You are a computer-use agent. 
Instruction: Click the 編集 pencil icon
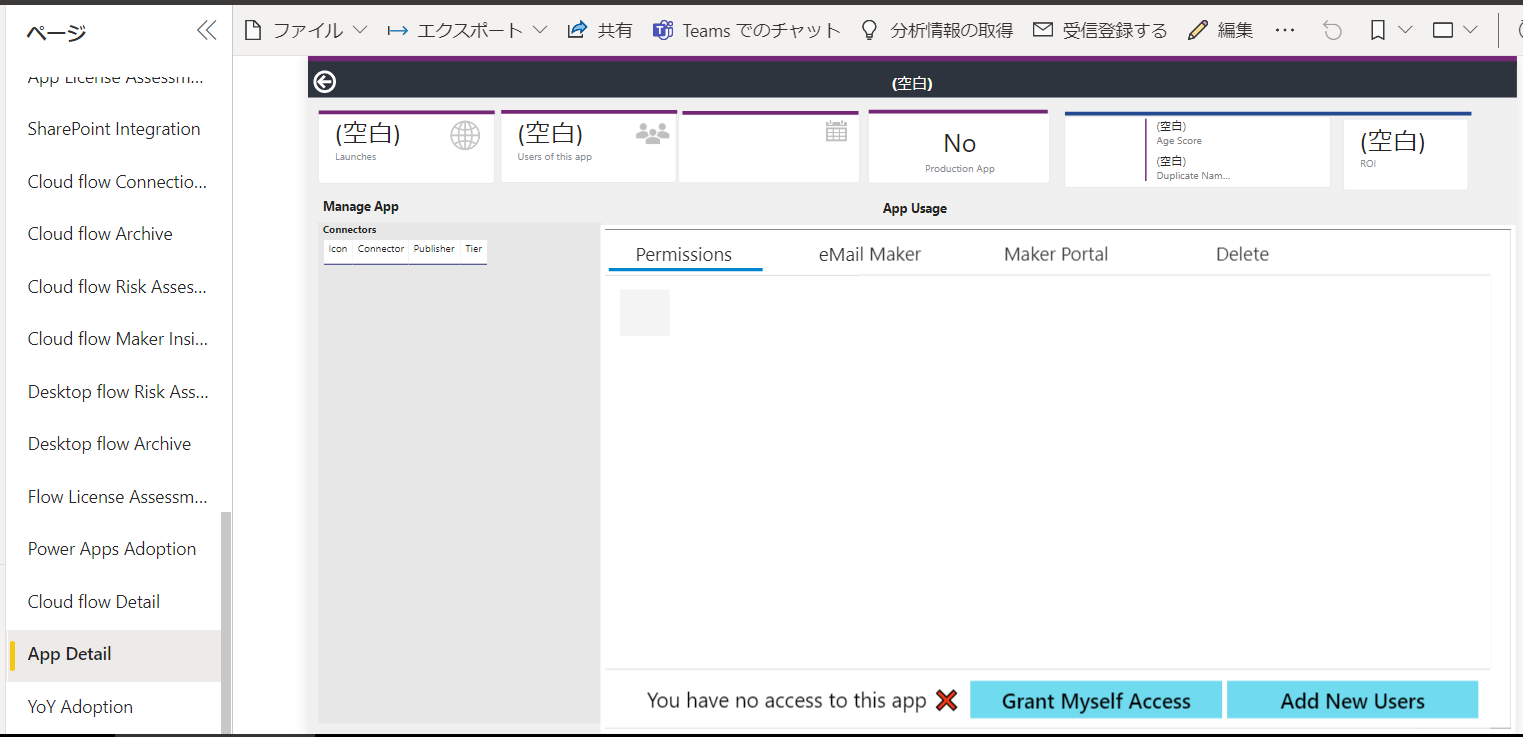(1197, 29)
